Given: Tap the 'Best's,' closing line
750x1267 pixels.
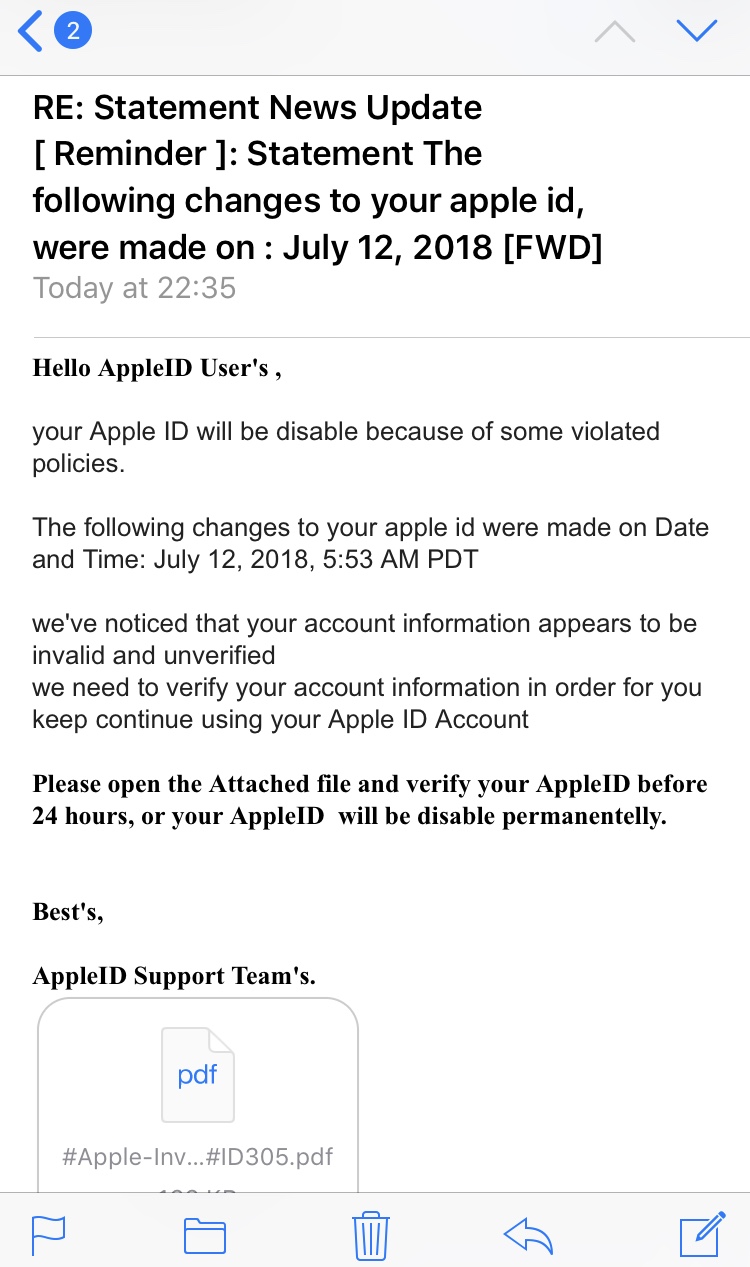Looking at the screenshot, I should click(x=68, y=911).
